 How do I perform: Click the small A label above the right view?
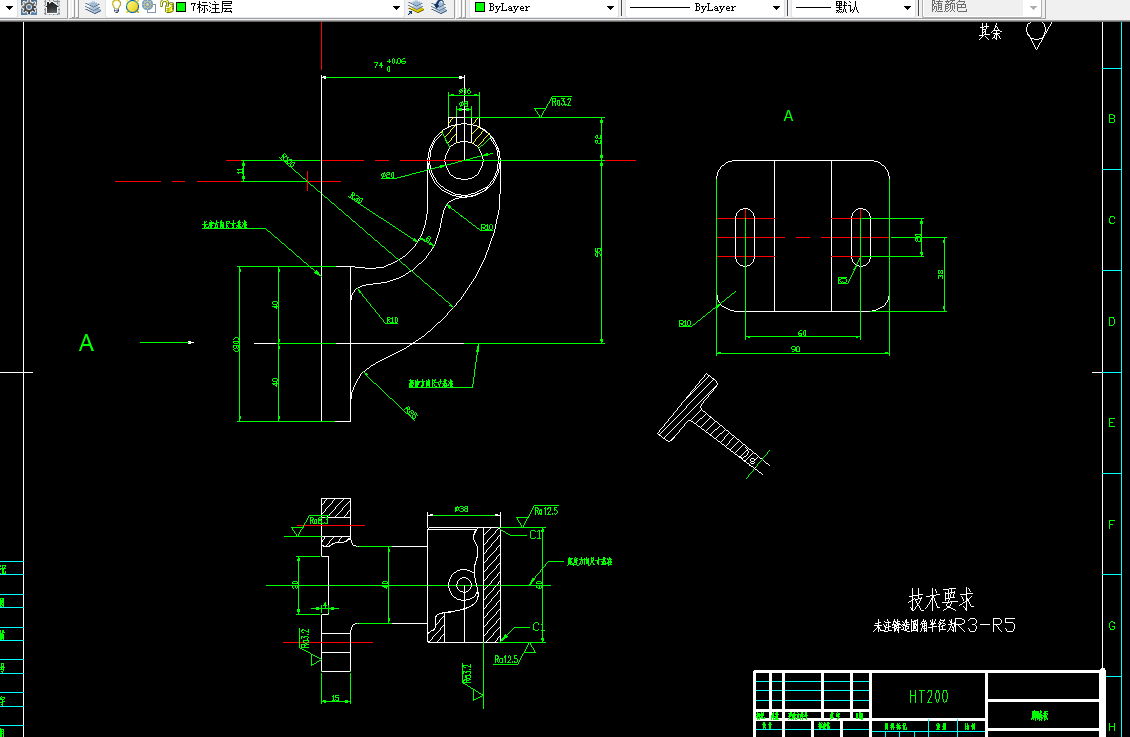point(788,116)
